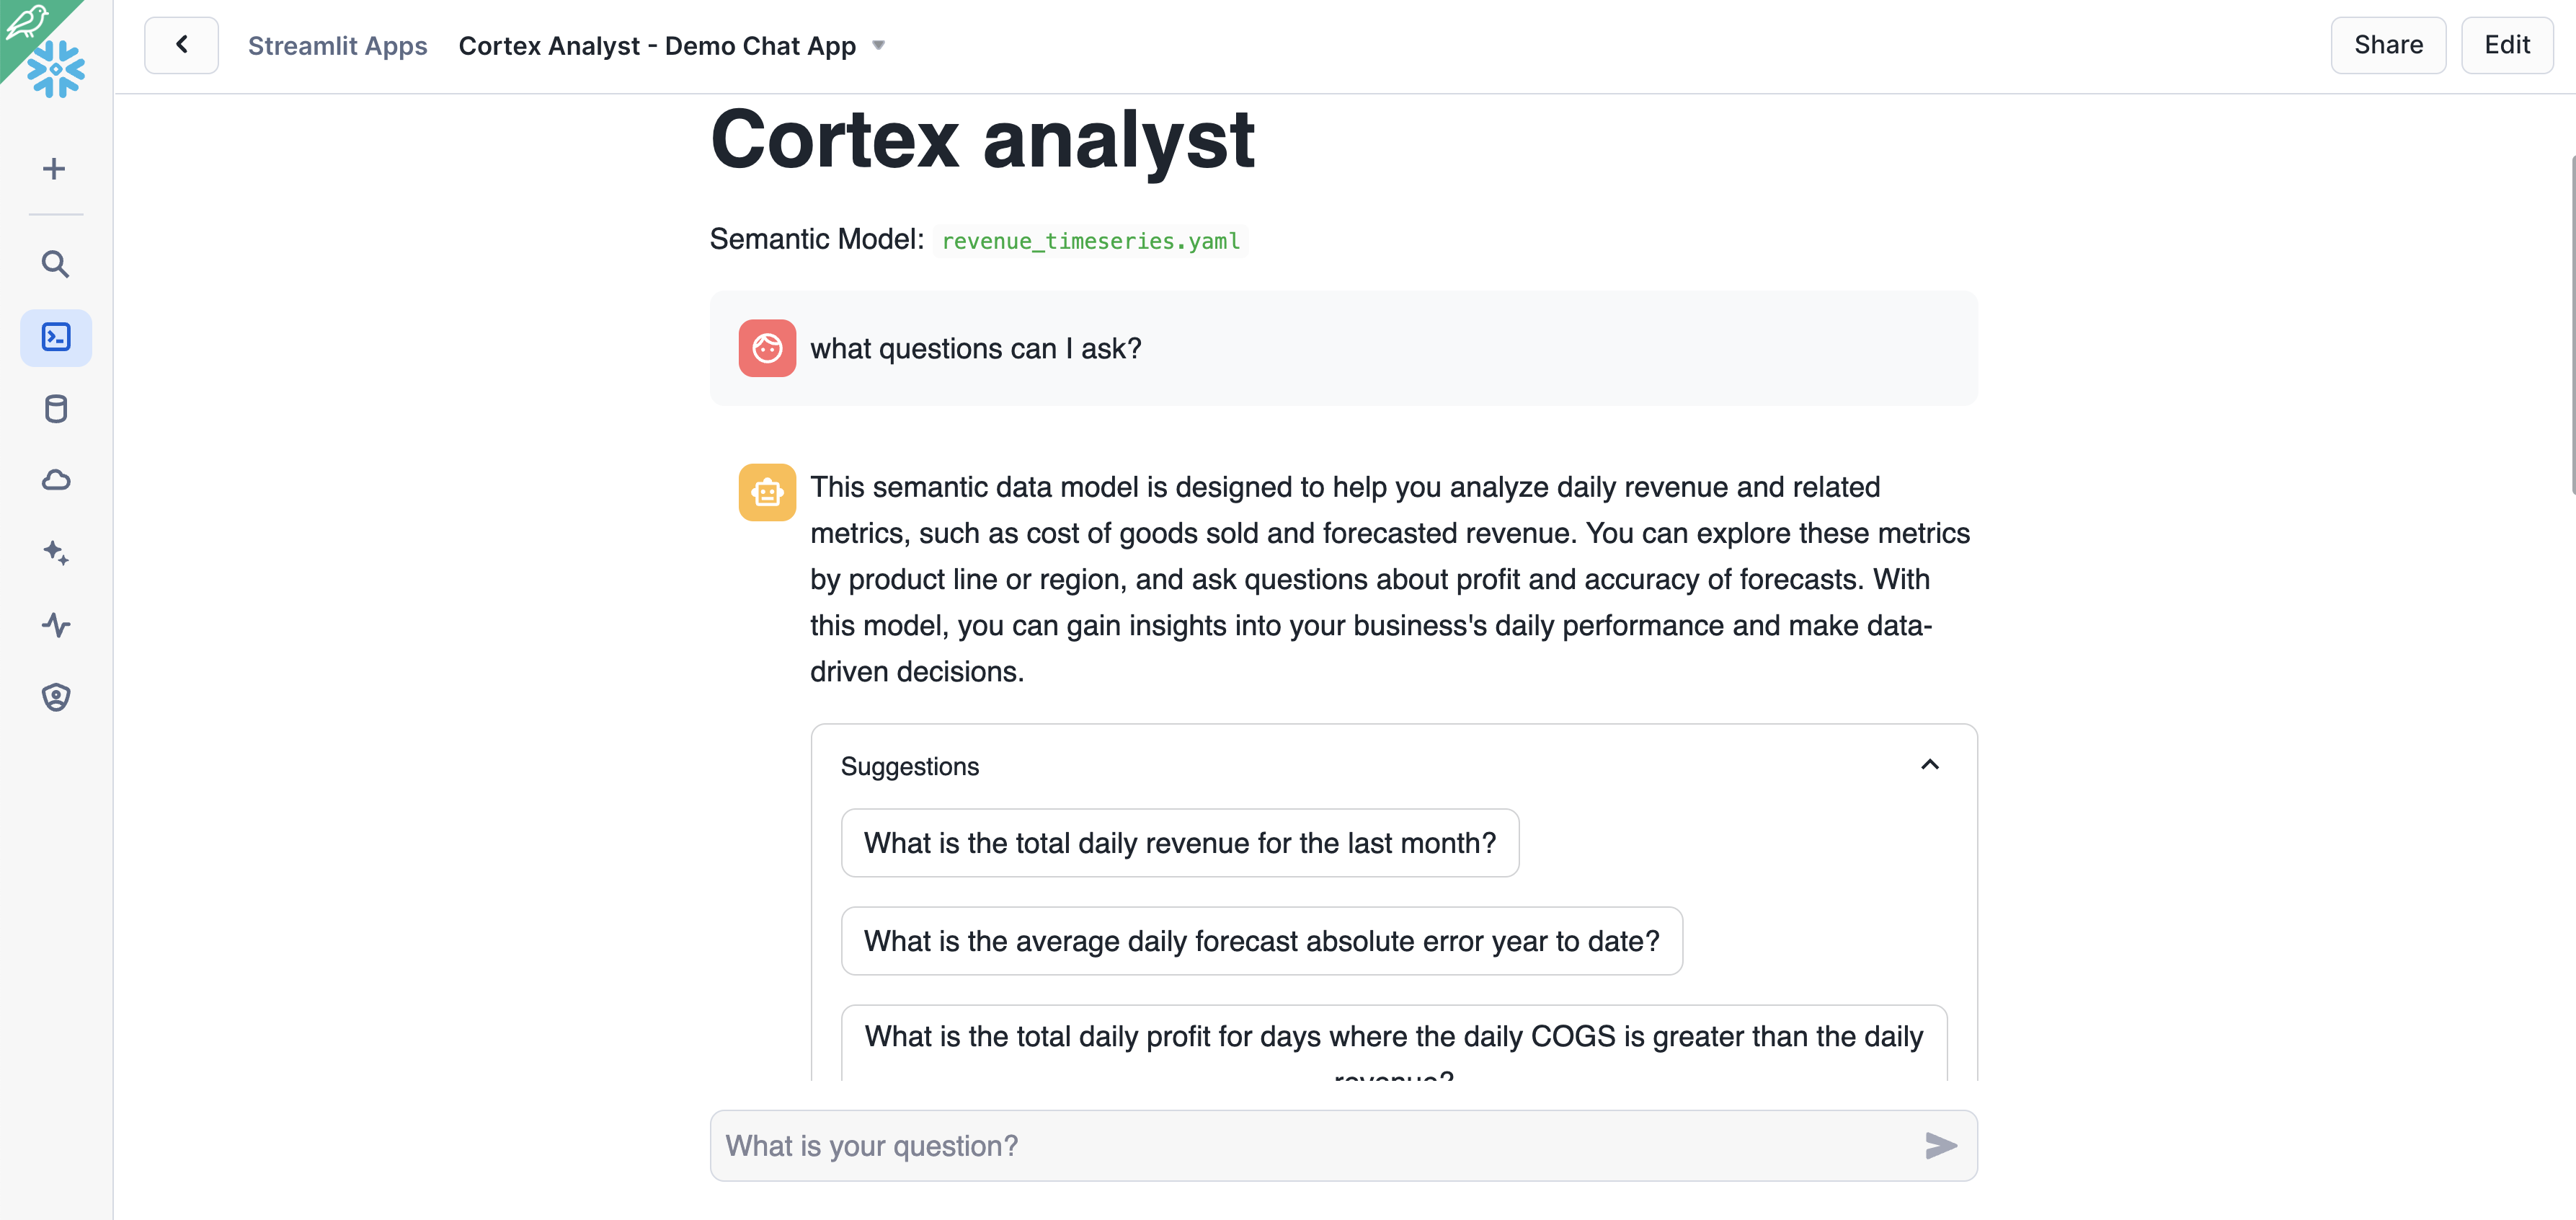
Task: Open the Projects terminal icon in sidebar
Action: tap(56, 338)
